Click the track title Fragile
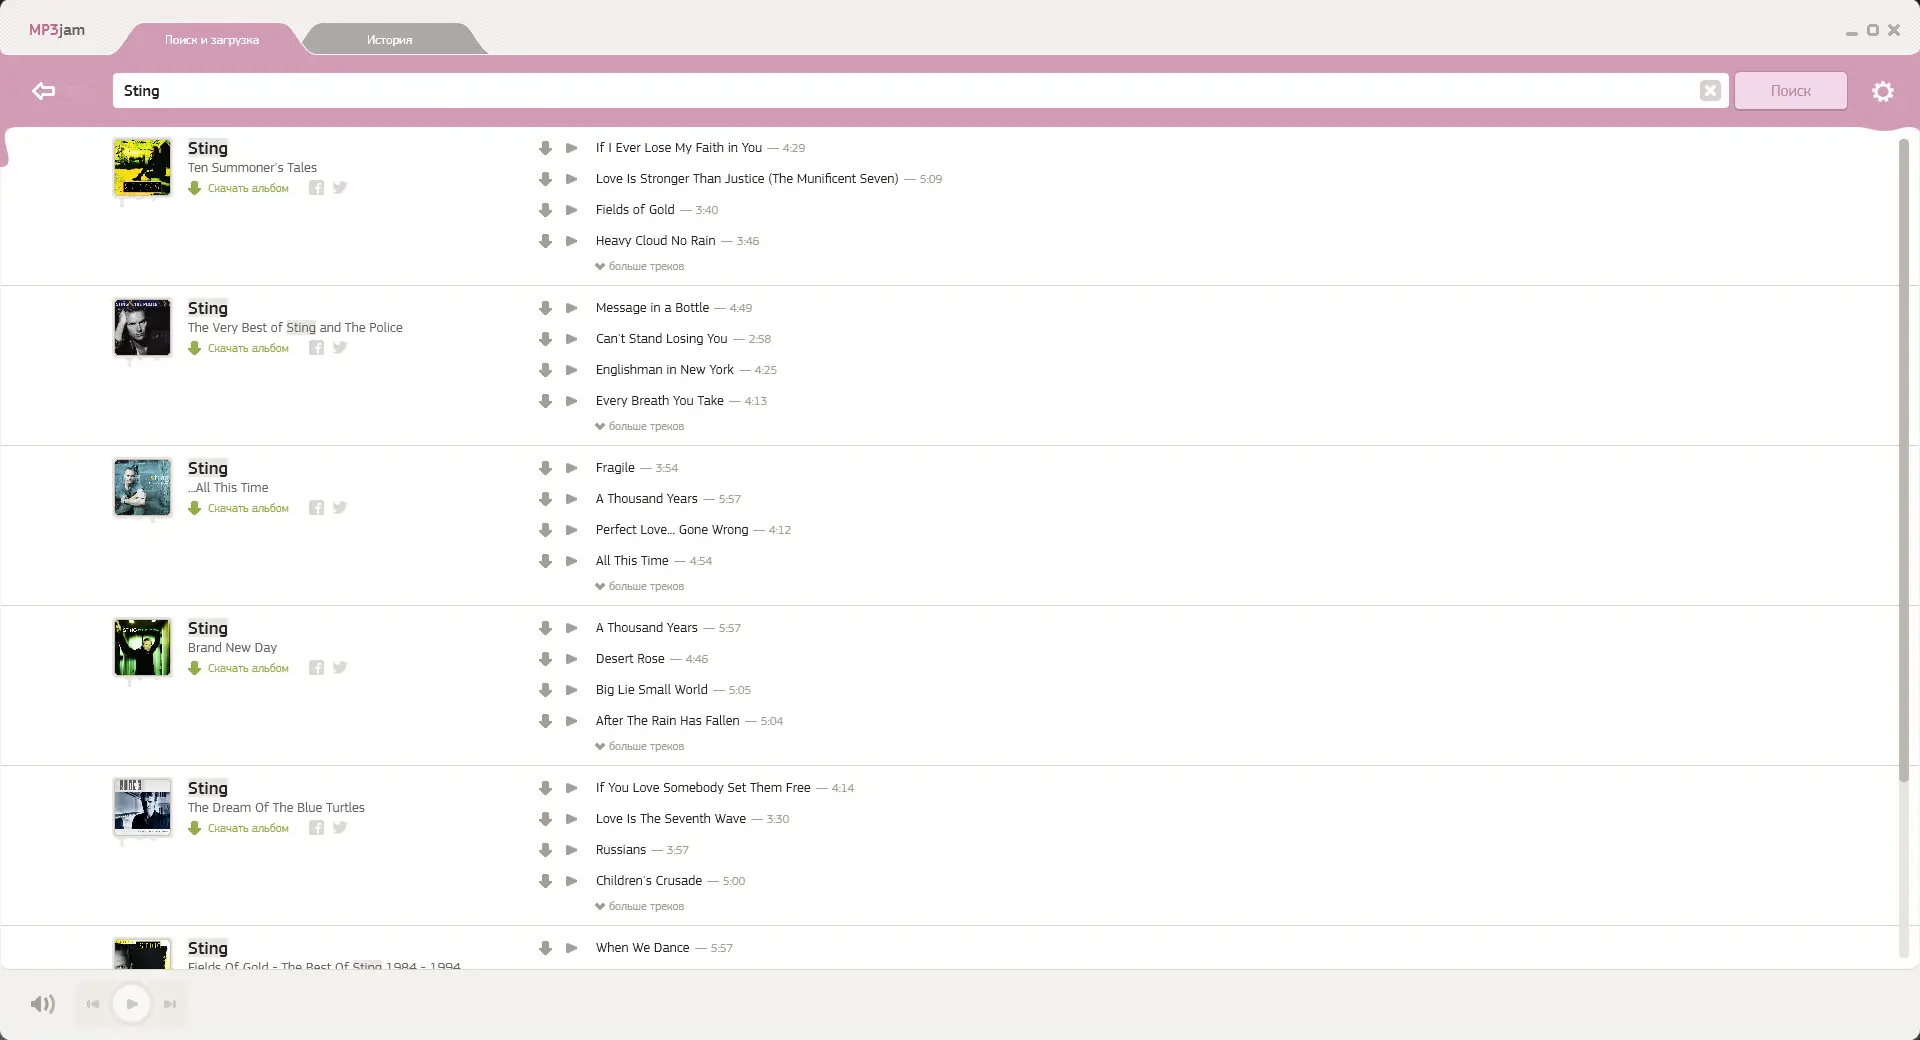1920x1040 pixels. pyautogui.click(x=615, y=468)
